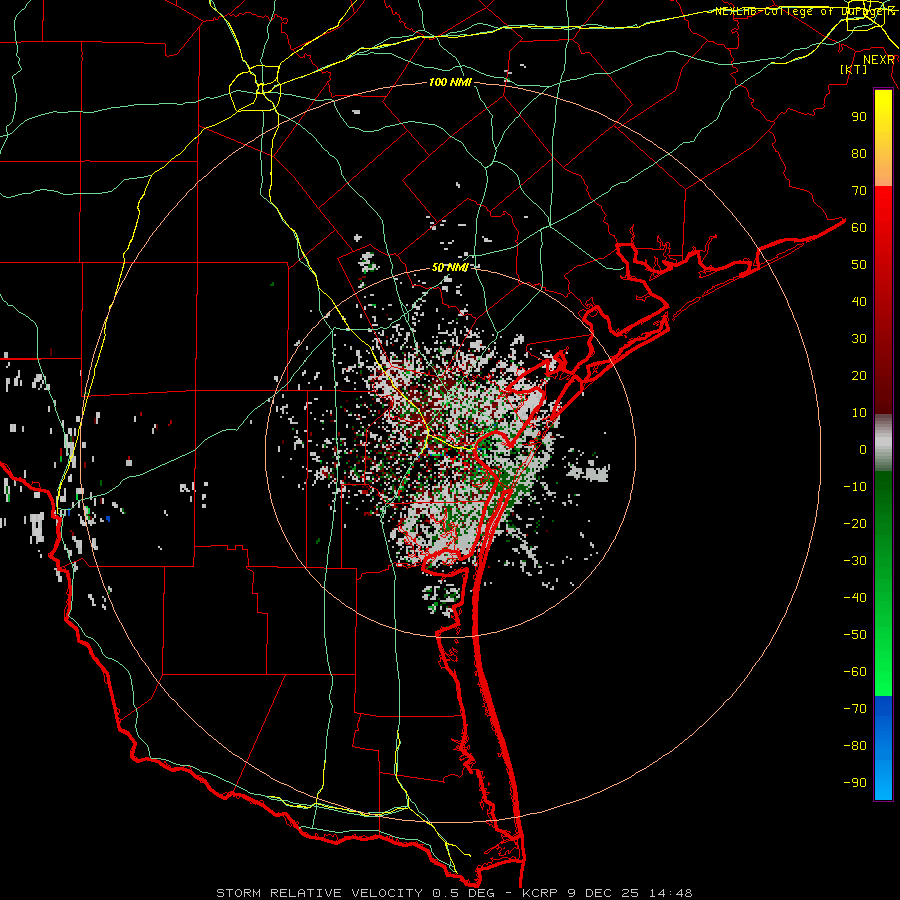Click the "60" value on velocity scale

click(x=859, y=227)
